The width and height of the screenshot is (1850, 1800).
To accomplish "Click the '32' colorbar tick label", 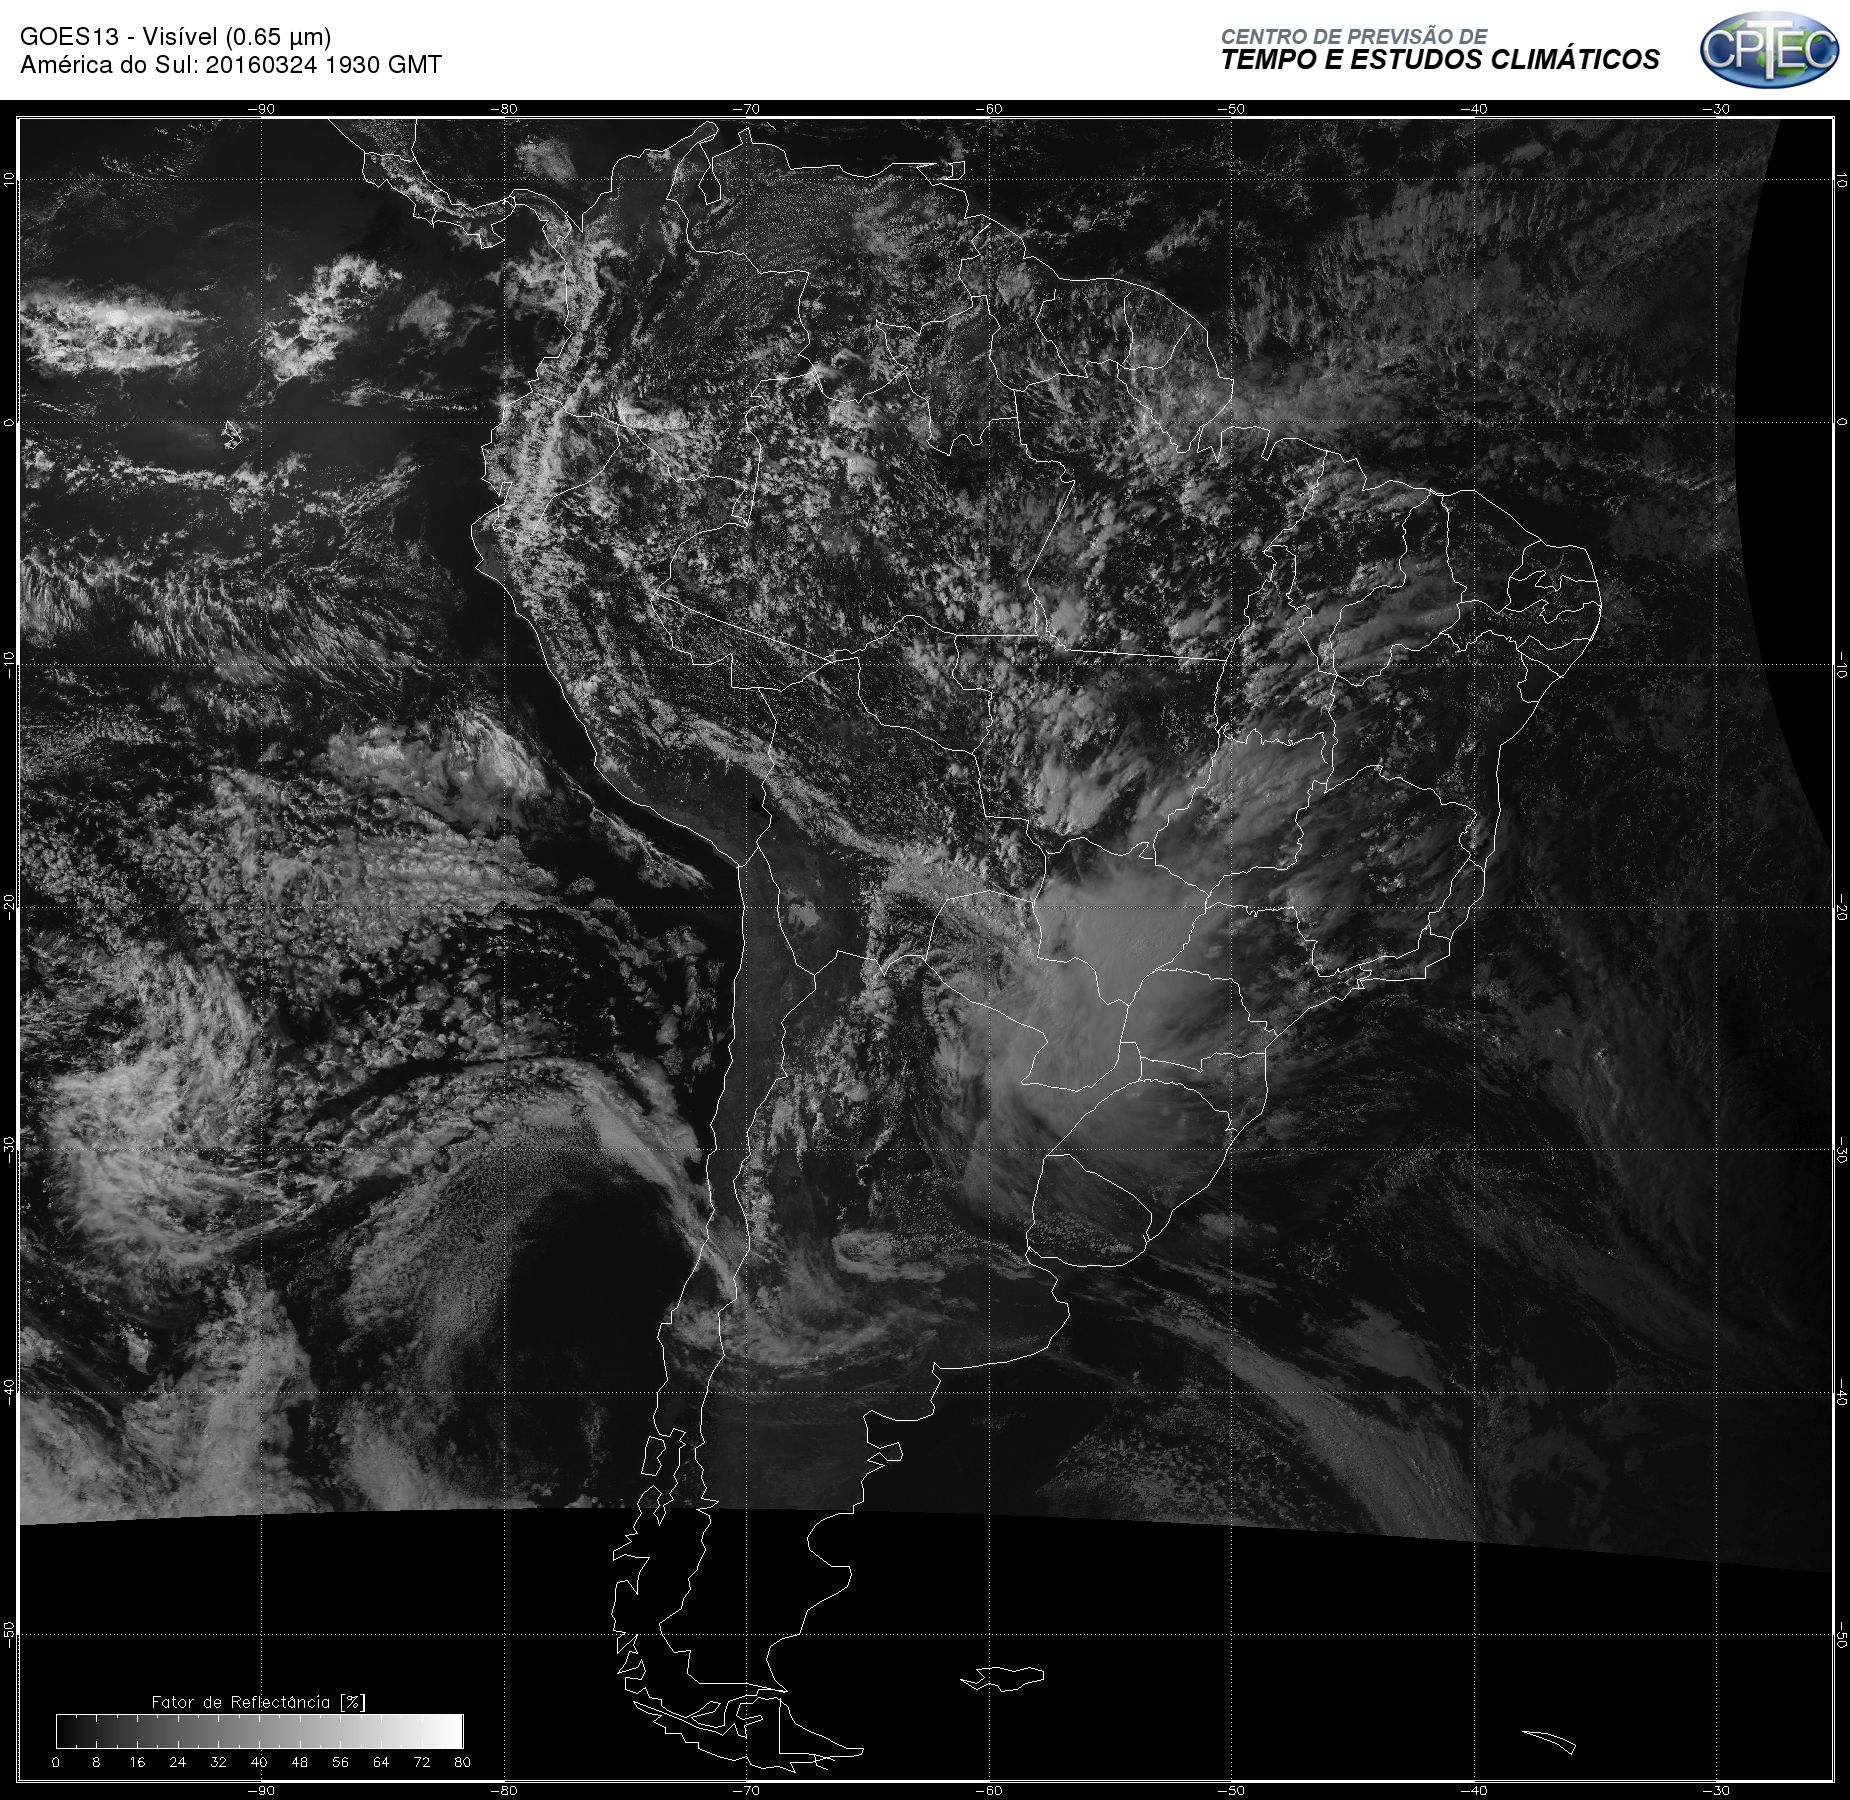I will click(x=218, y=1762).
